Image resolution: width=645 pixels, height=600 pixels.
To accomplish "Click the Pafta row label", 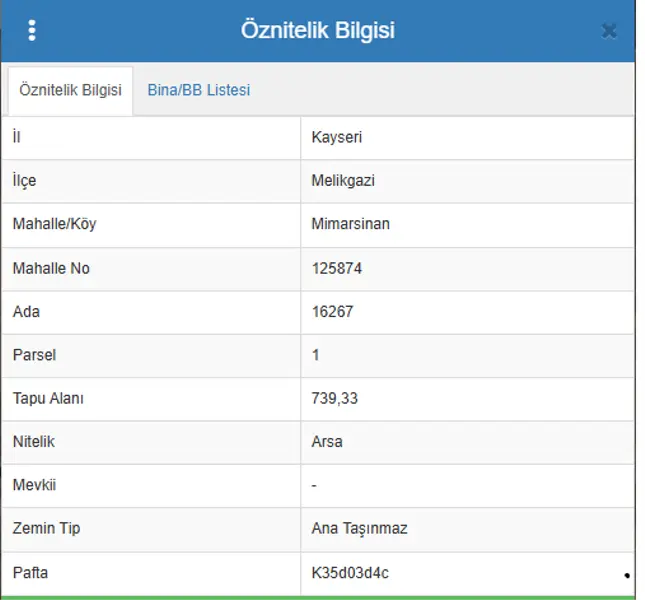I will [30, 573].
